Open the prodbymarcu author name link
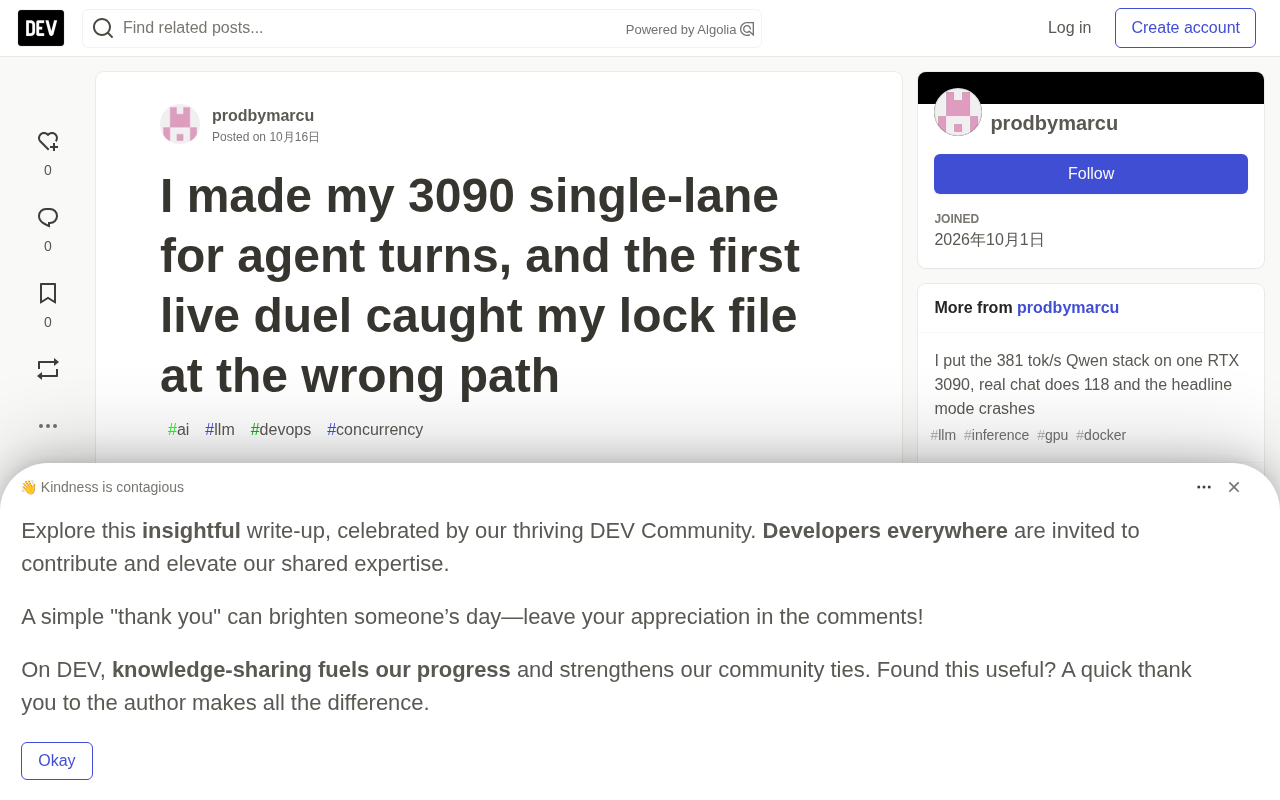This screenshot has width=1280, height=800. point(263,115)
